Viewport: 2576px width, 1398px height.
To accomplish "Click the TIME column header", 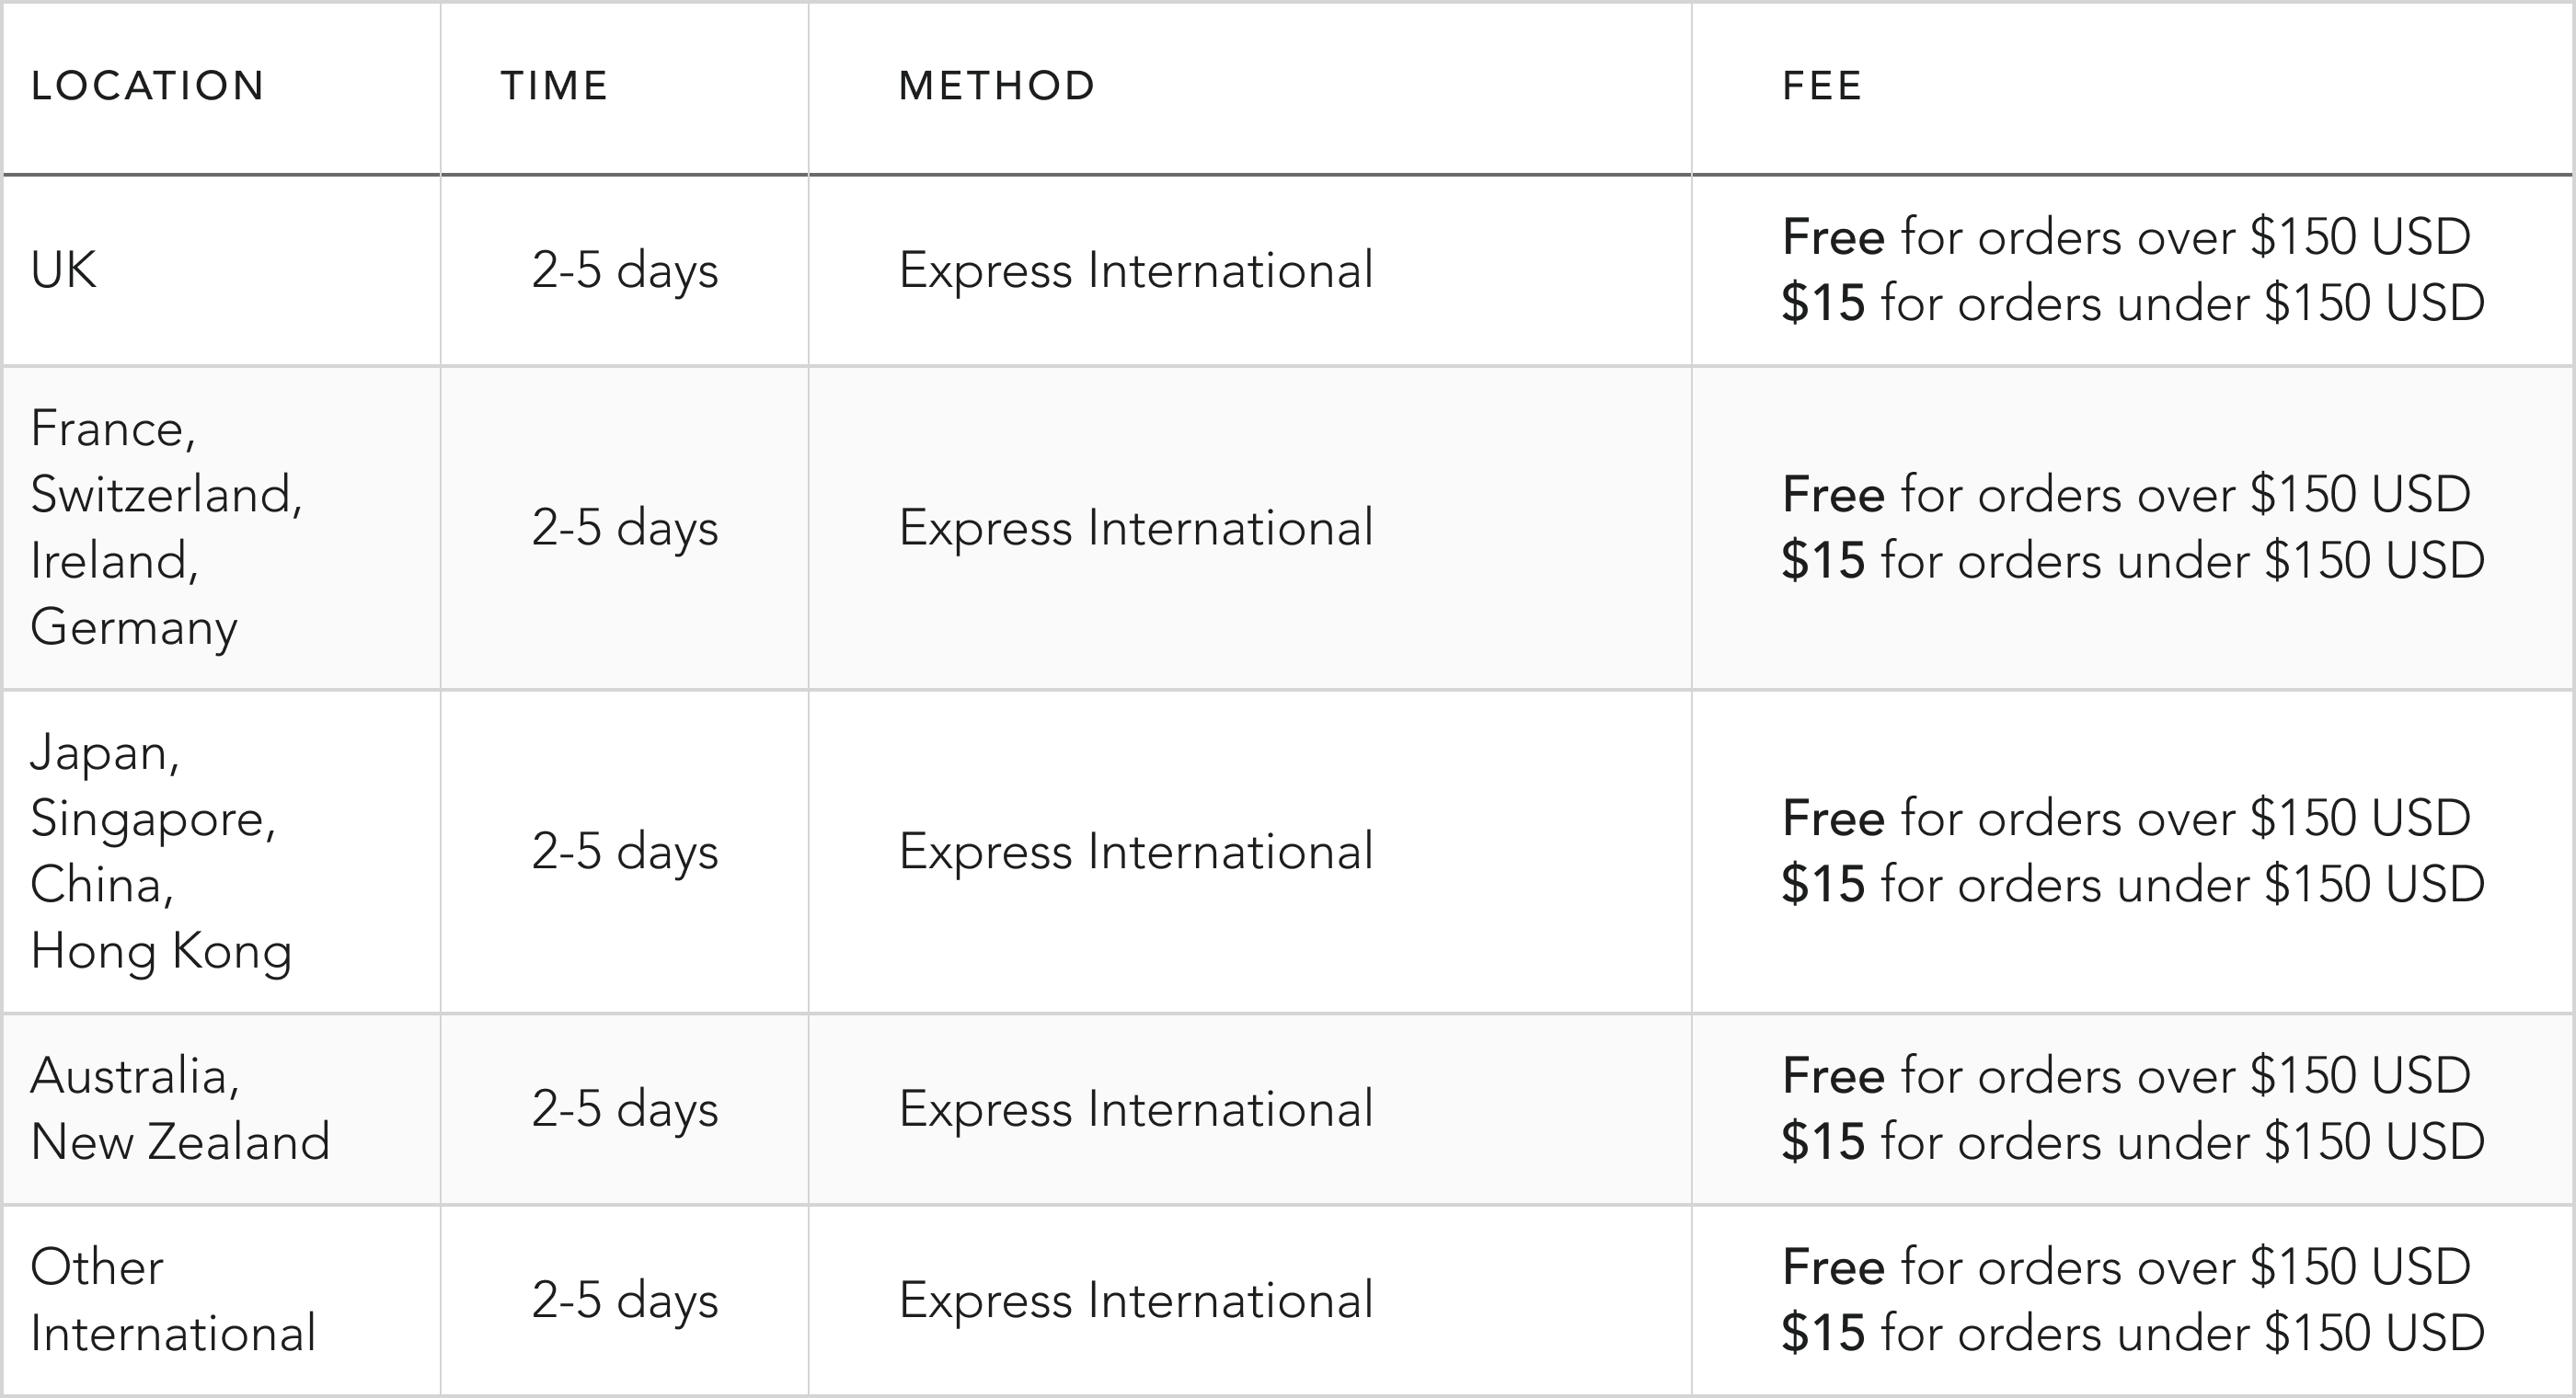I will 554,86.
